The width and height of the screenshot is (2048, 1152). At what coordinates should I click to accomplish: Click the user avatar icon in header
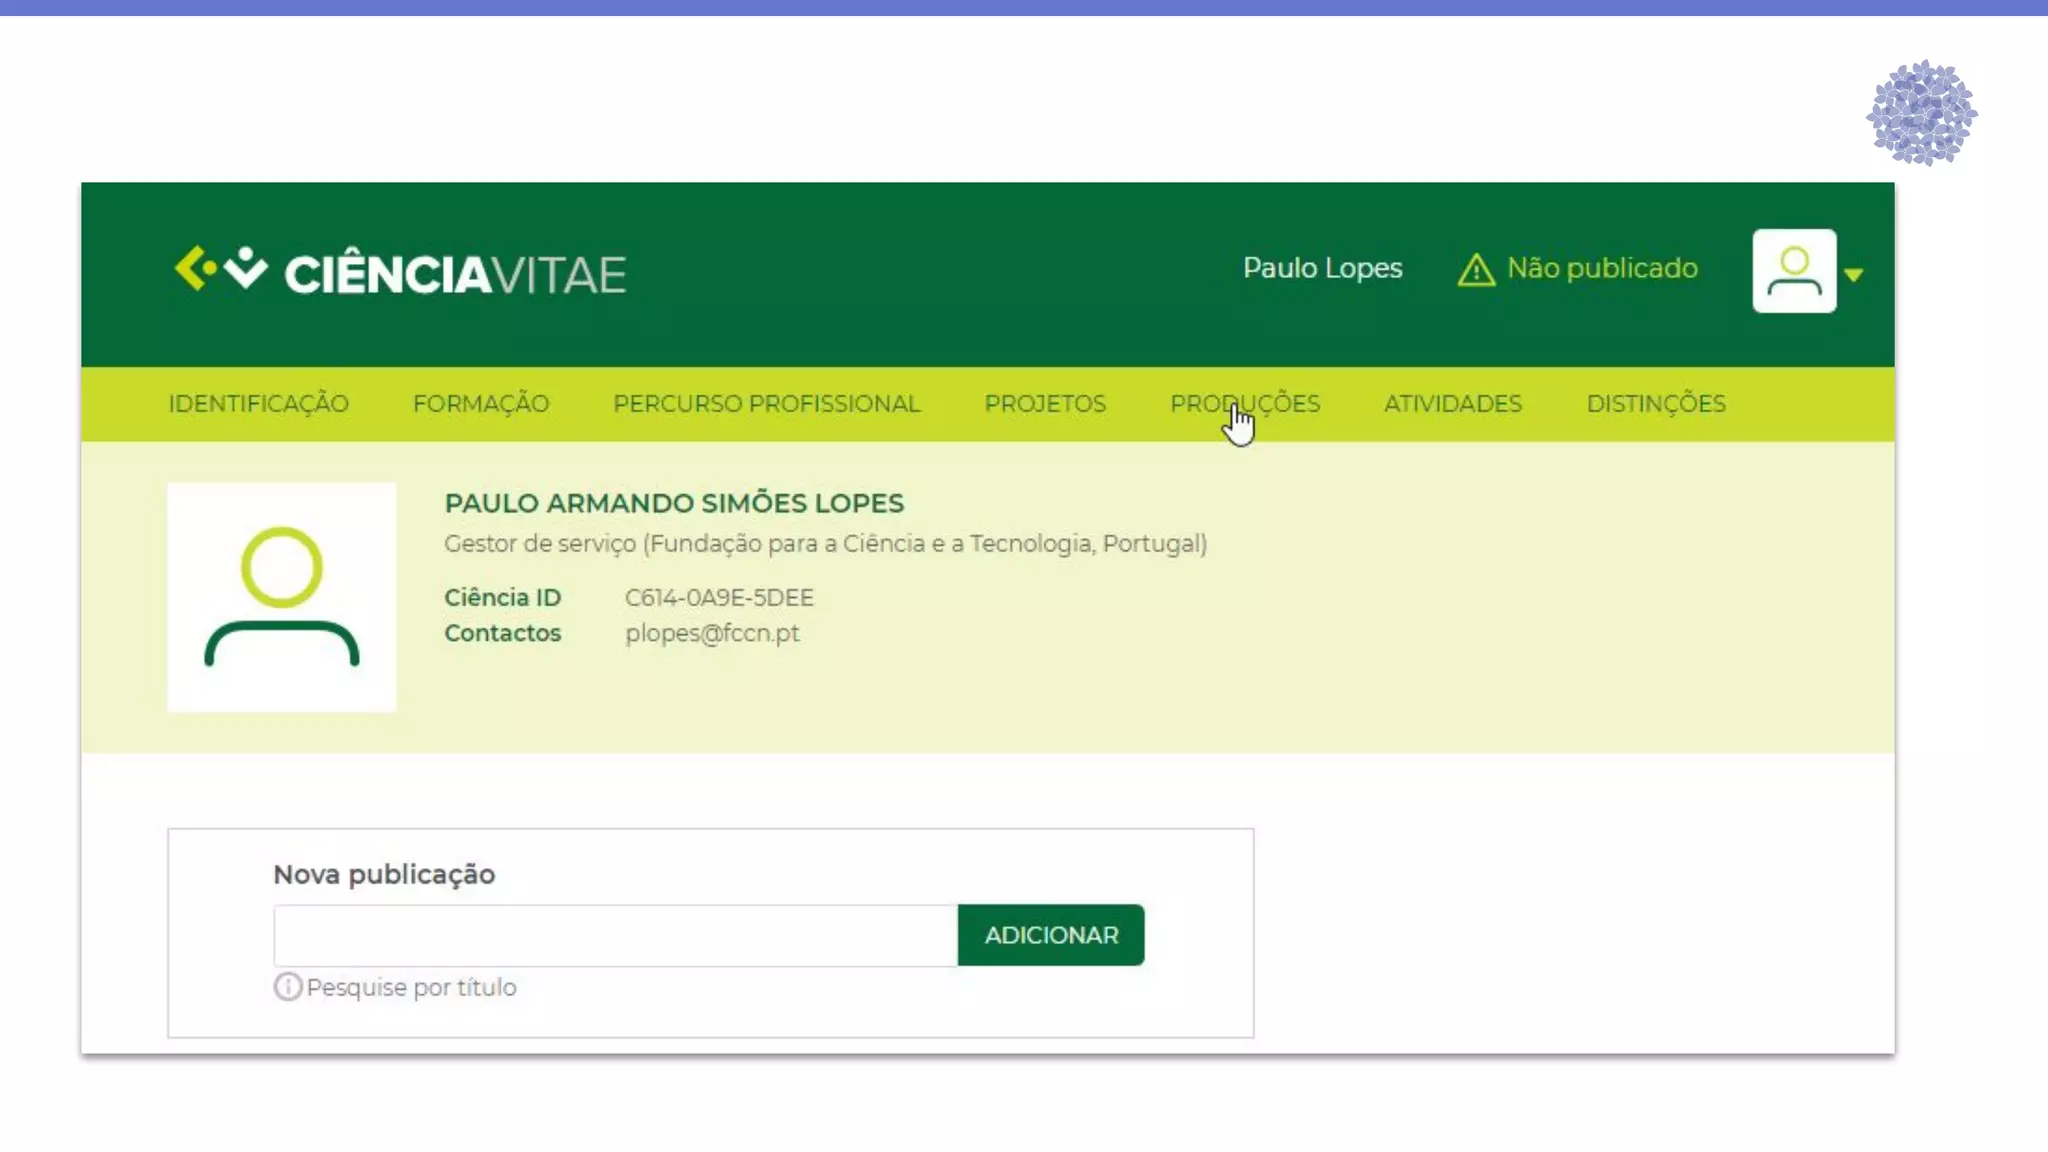[x=1794, y=271]
